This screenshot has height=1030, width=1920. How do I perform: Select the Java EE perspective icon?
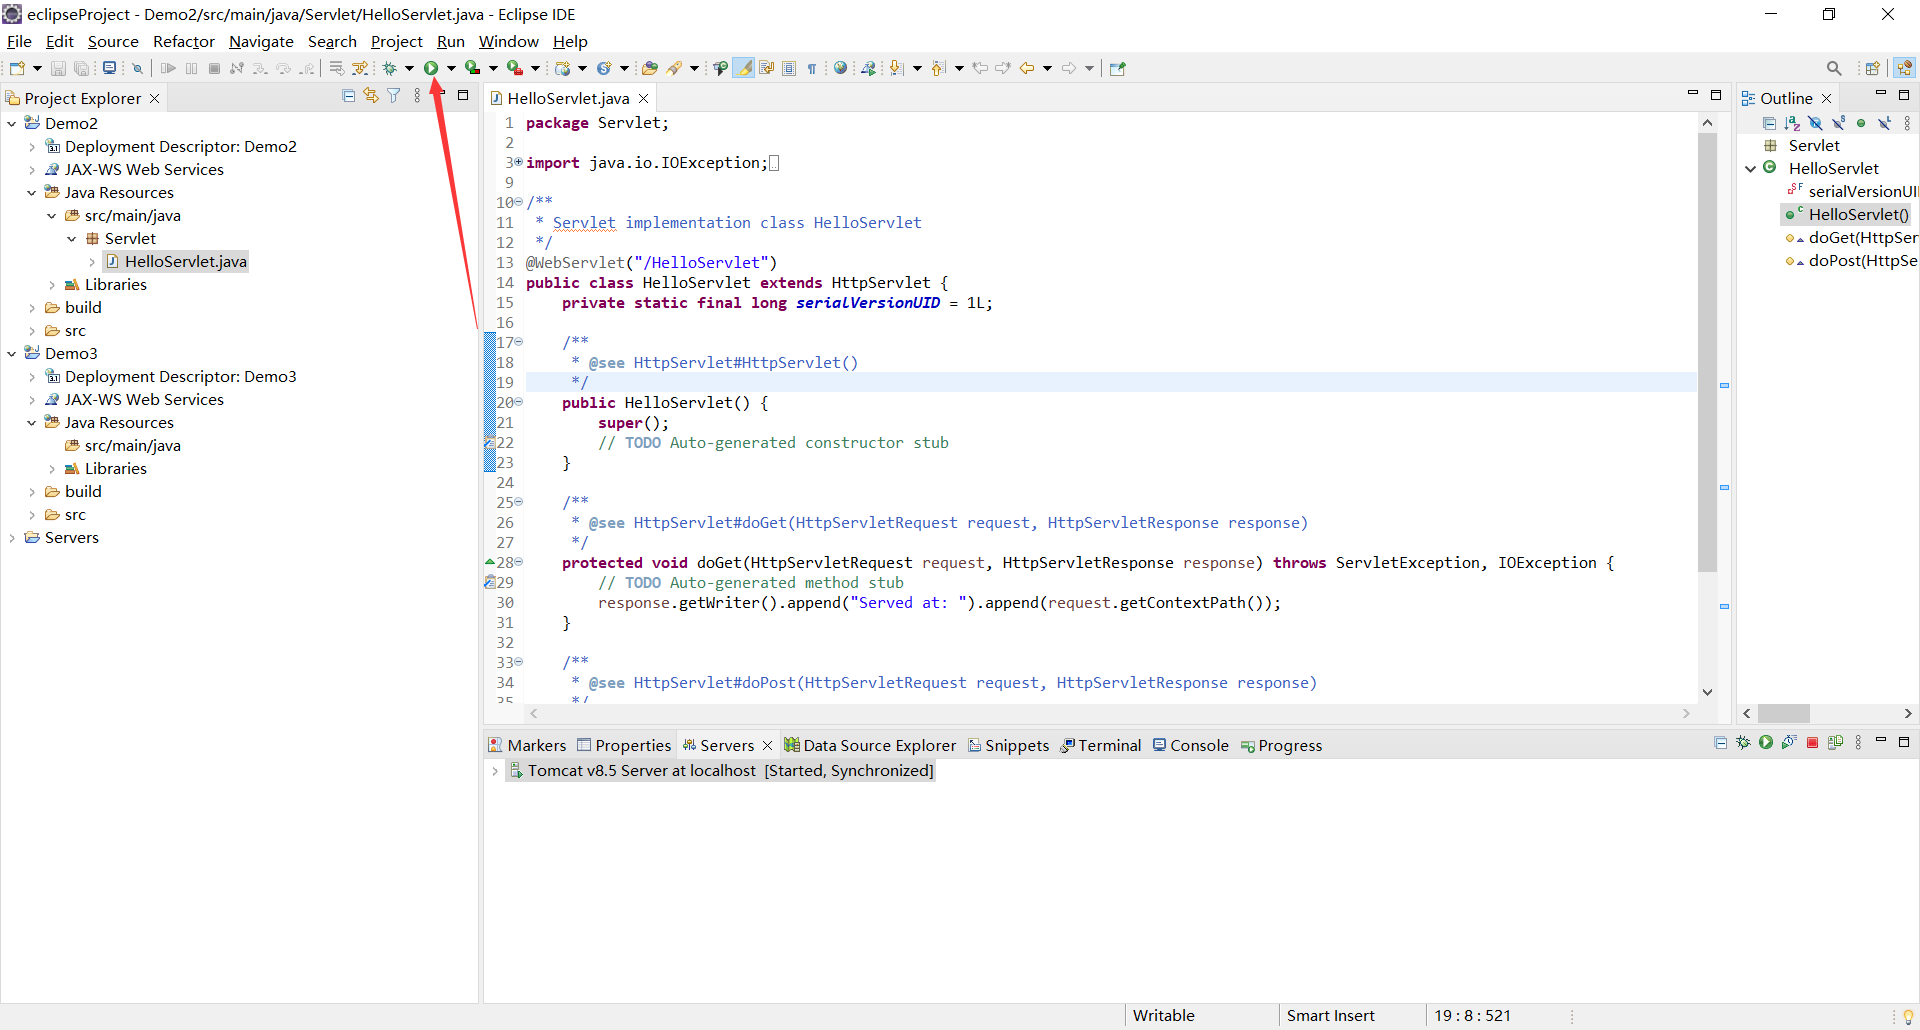tap(1904, 68)
